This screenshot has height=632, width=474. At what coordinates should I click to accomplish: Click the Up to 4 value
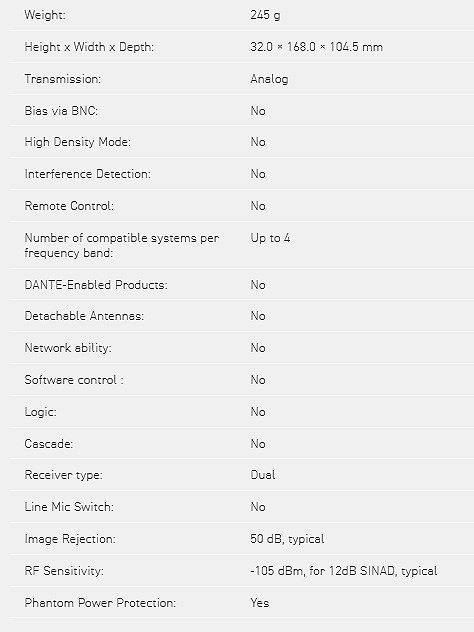click(270, 238)
